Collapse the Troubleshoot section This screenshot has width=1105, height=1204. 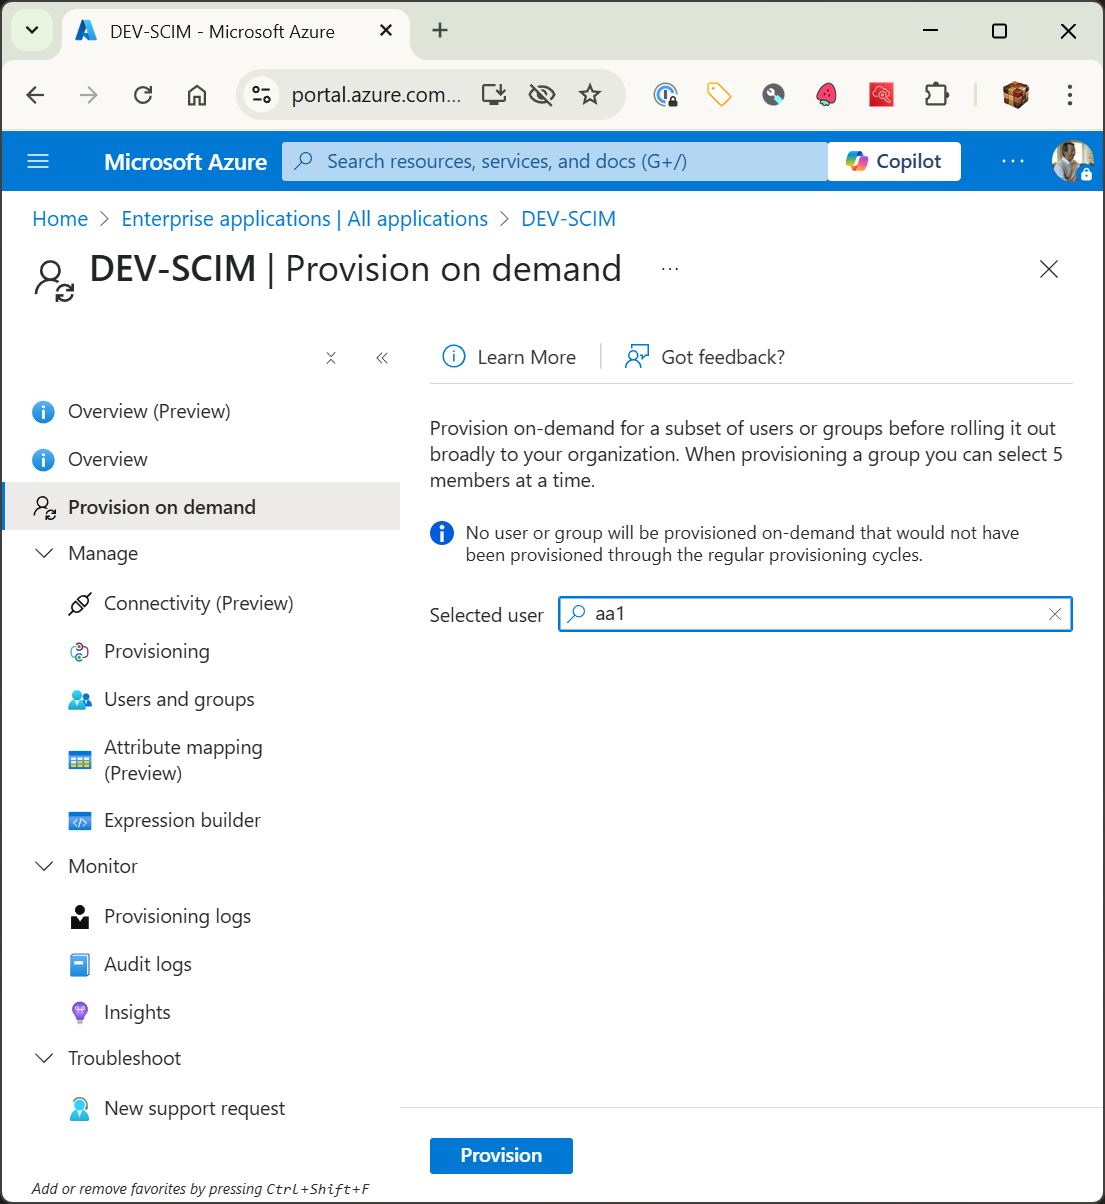tap(44, 1058)
